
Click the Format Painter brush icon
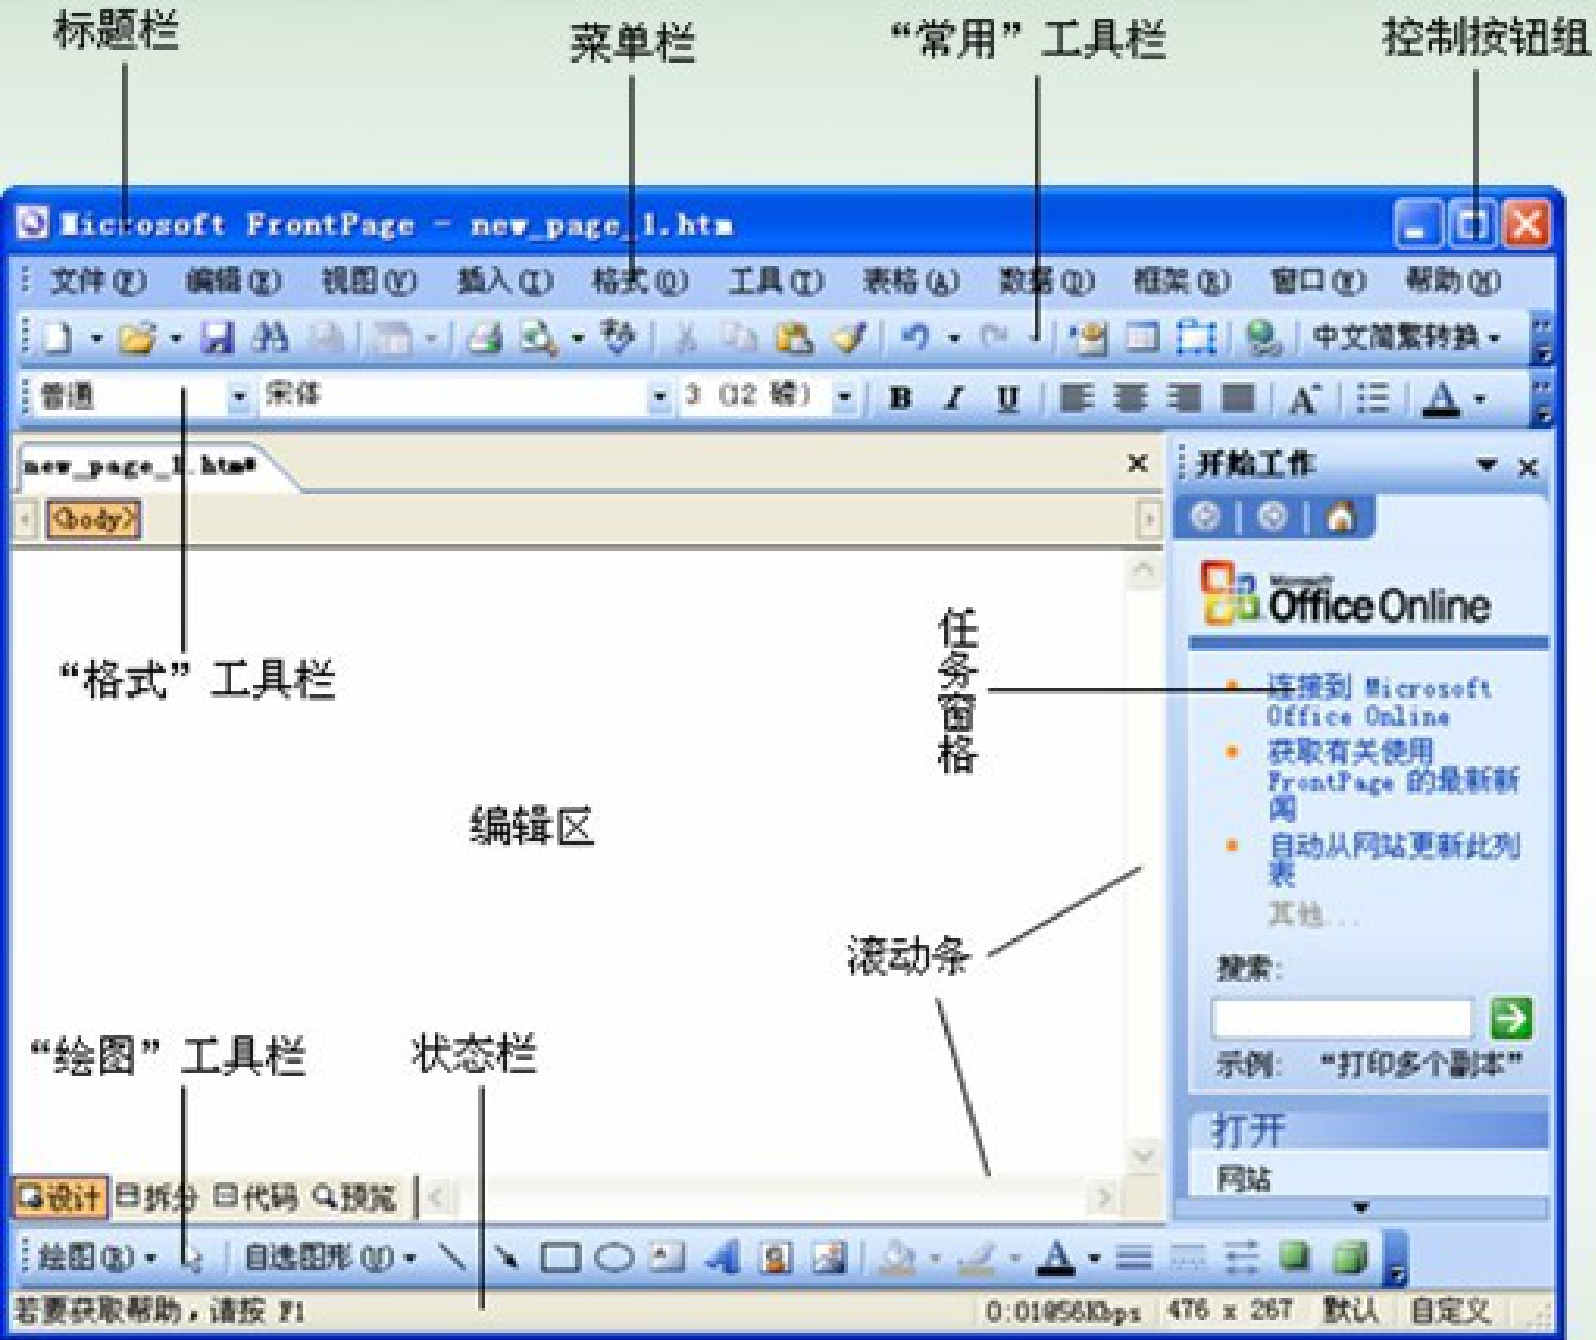click(850, 338)
